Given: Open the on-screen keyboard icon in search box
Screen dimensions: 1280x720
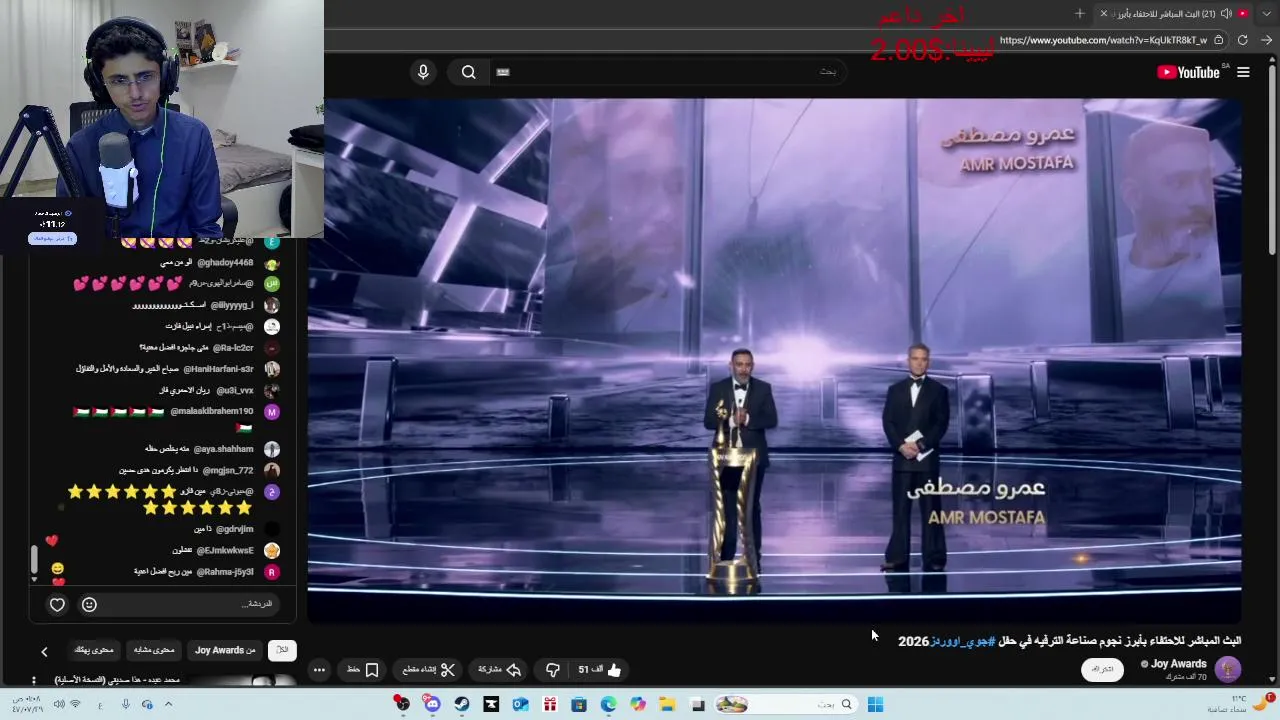Looking at the screenshot, I should point(503,72).
